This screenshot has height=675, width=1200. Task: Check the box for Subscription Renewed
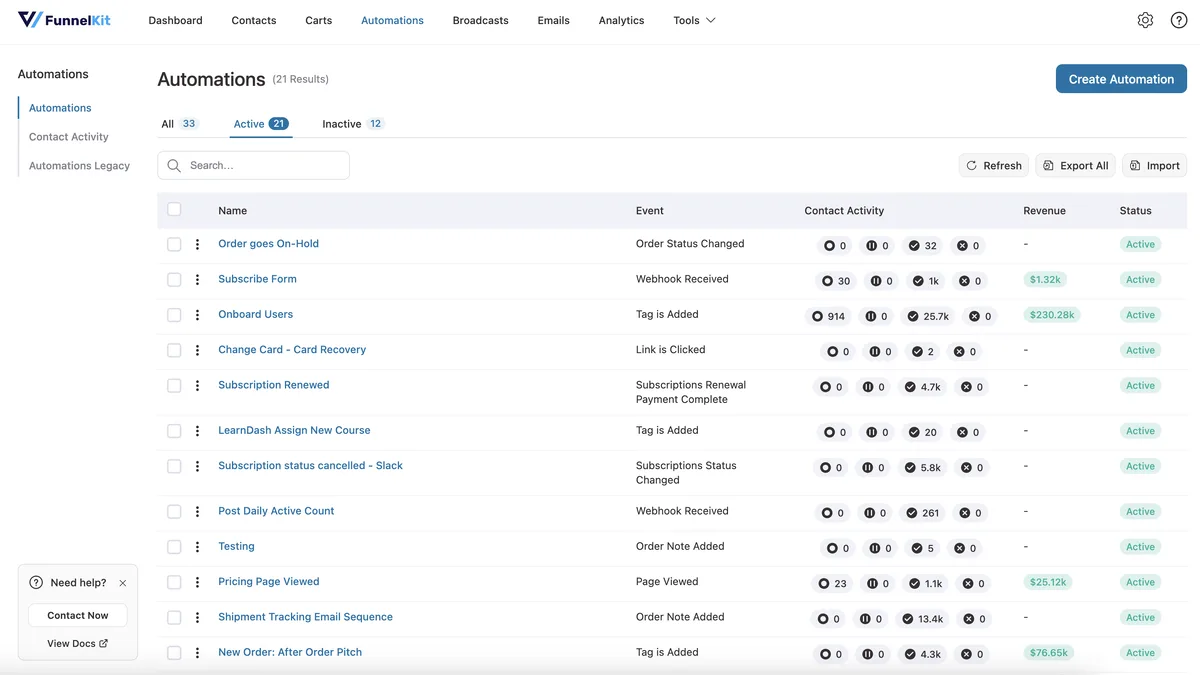coord(174,386)
